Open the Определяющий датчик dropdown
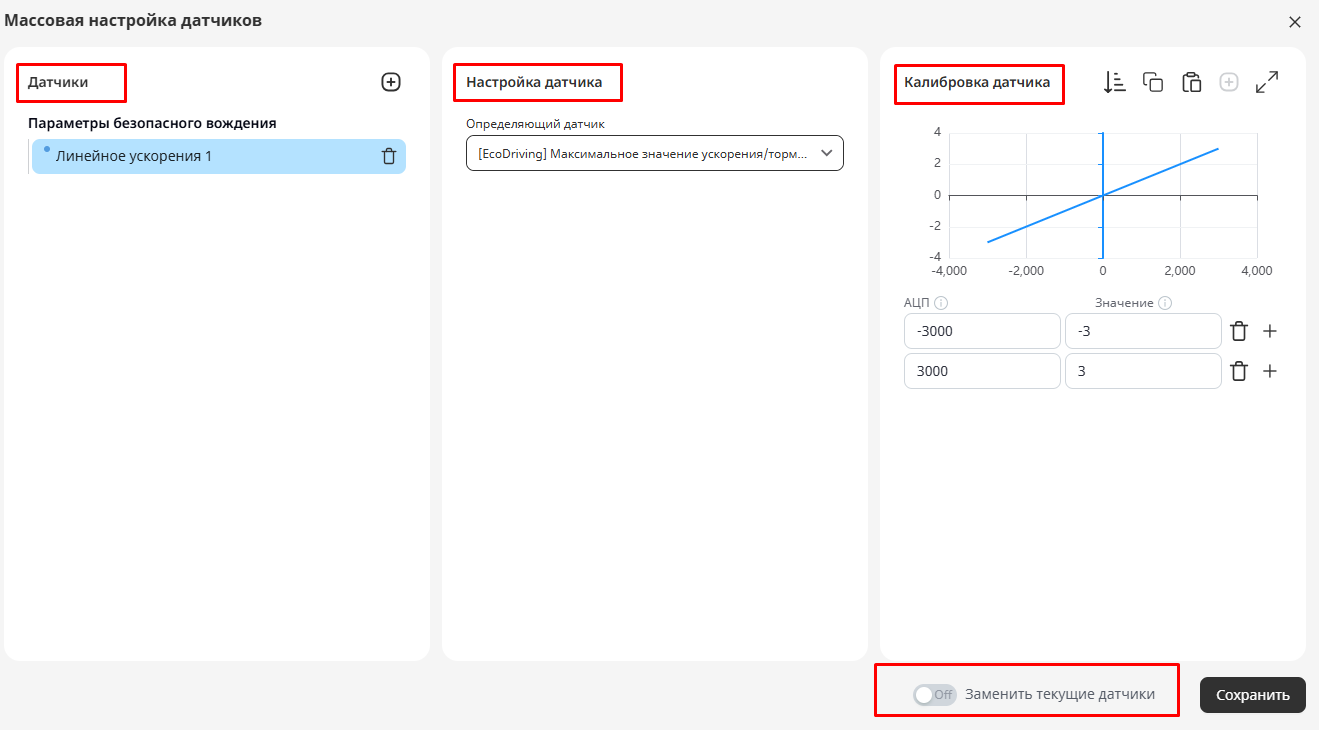This screenshot has height=730, width=1319. tap(655, 153)
